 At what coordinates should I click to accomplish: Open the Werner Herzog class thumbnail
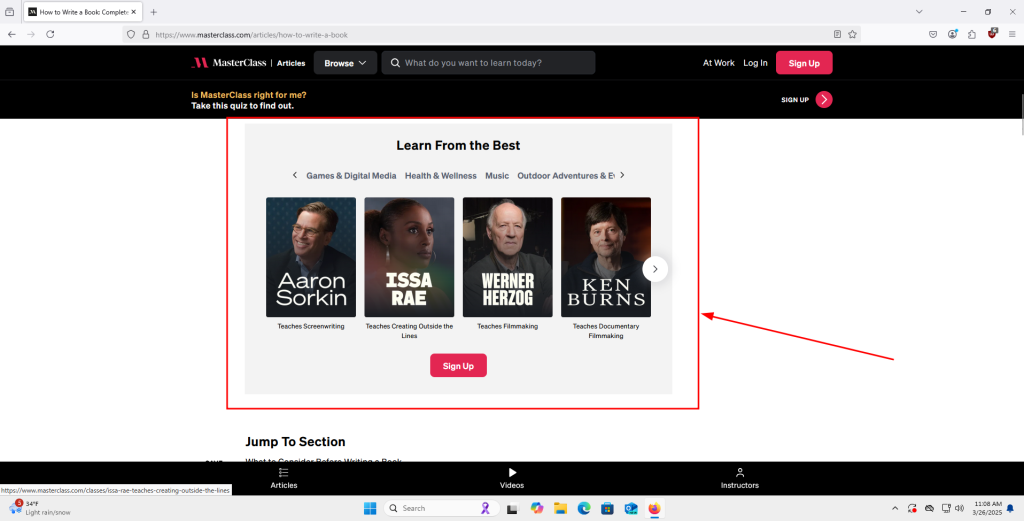click(x=507, y=257)
